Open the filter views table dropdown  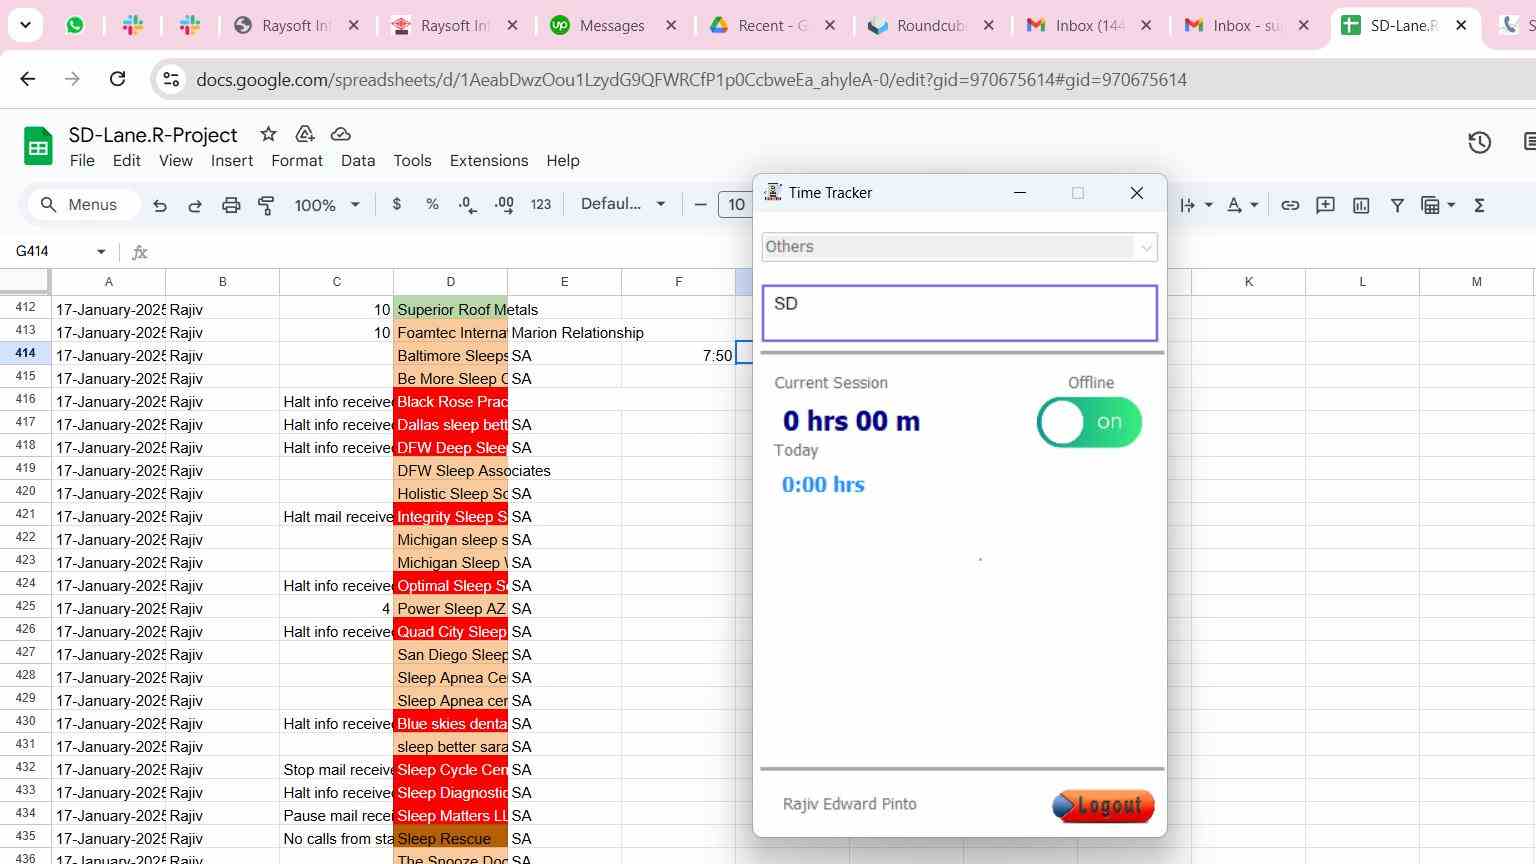(1438, 205)
